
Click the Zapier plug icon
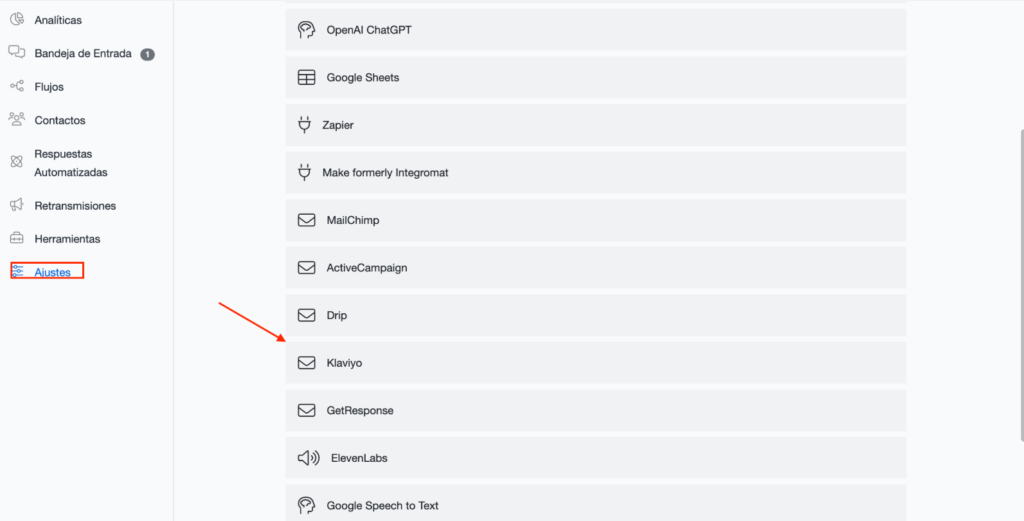tap(305, 125)
